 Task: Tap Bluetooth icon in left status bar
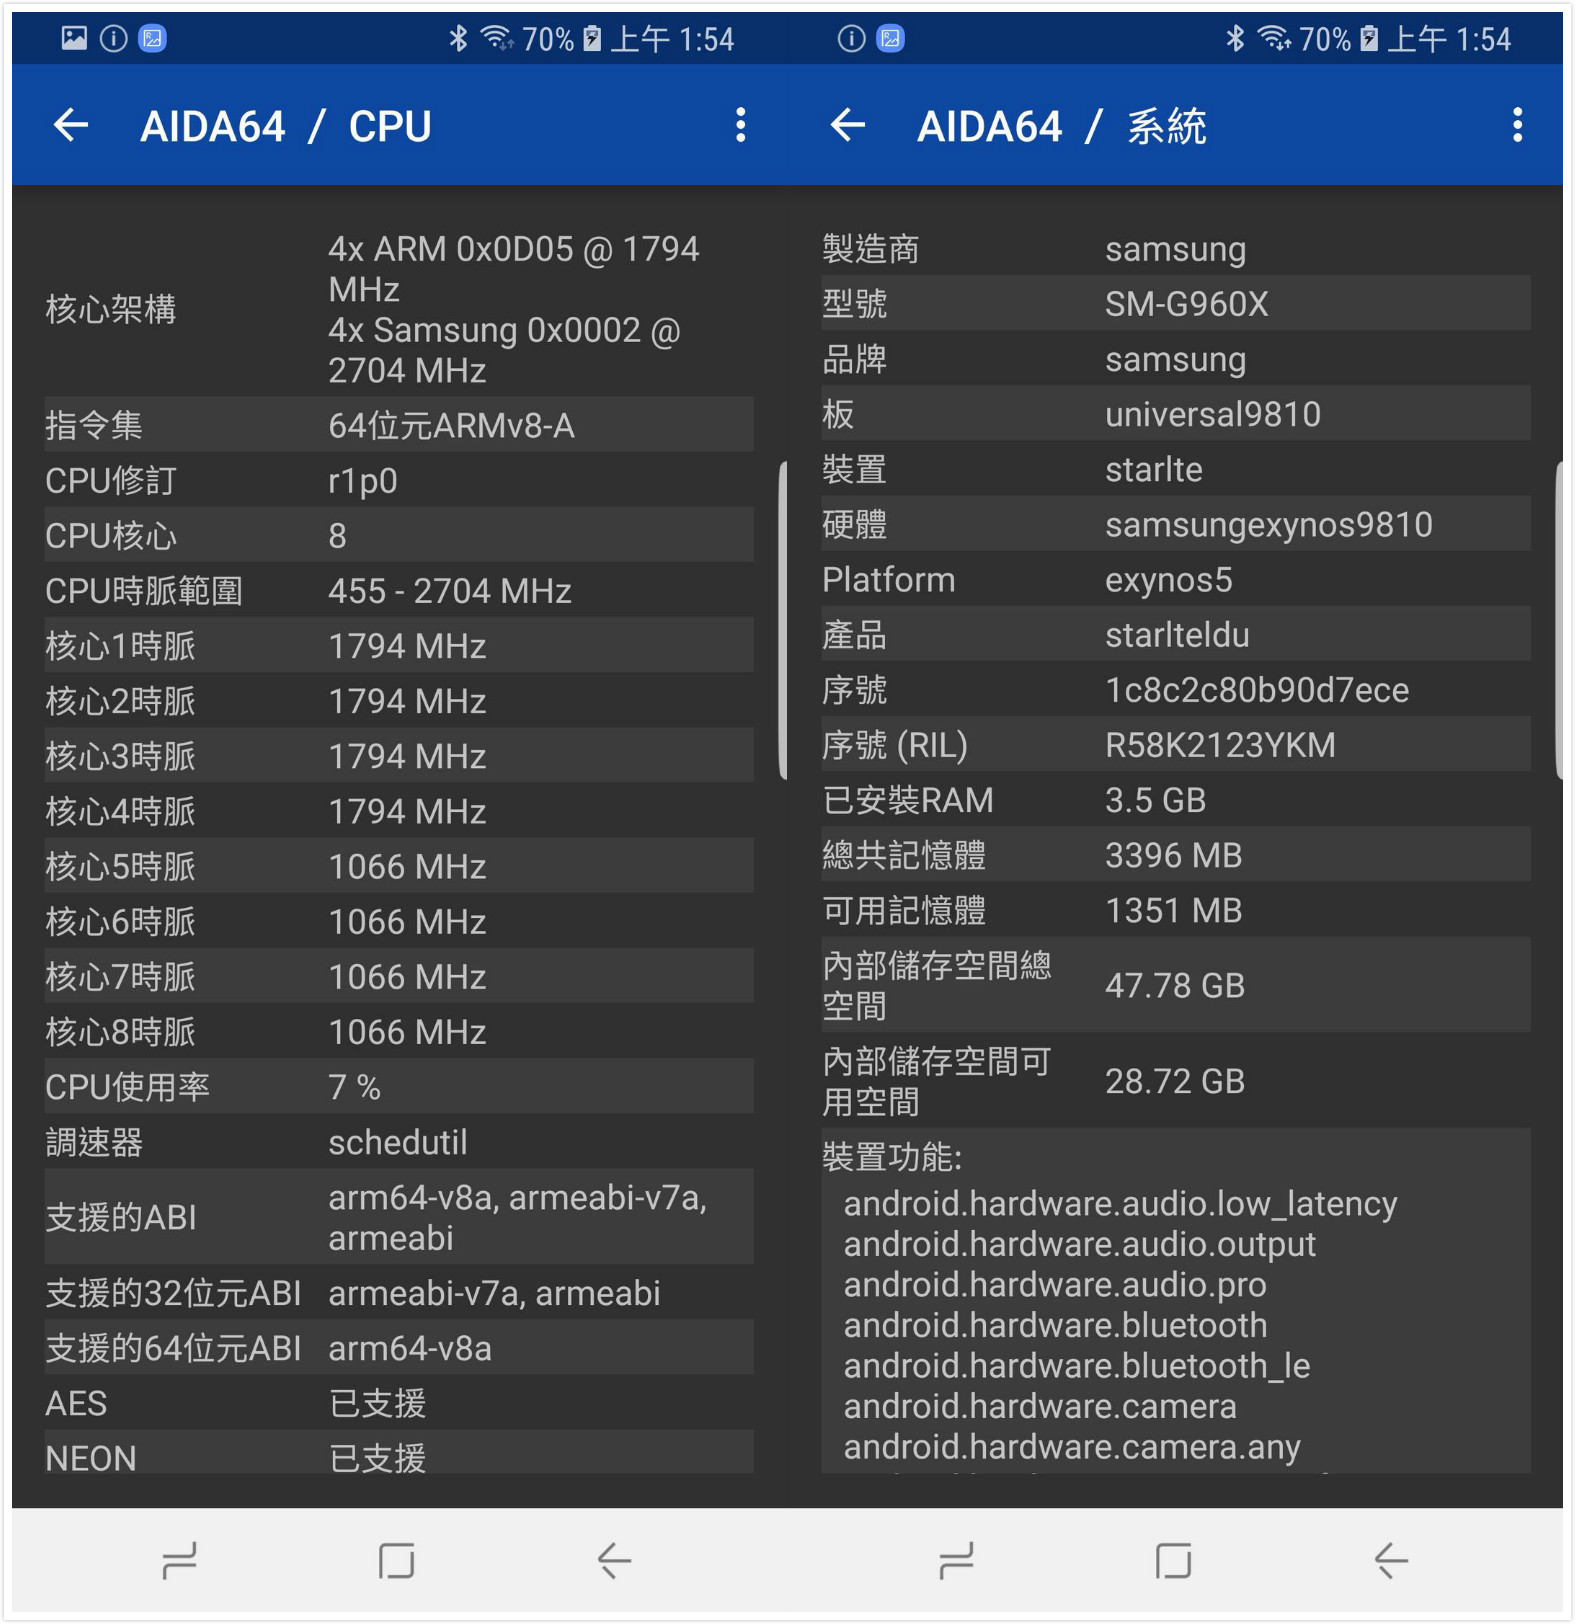pos(458,38)
